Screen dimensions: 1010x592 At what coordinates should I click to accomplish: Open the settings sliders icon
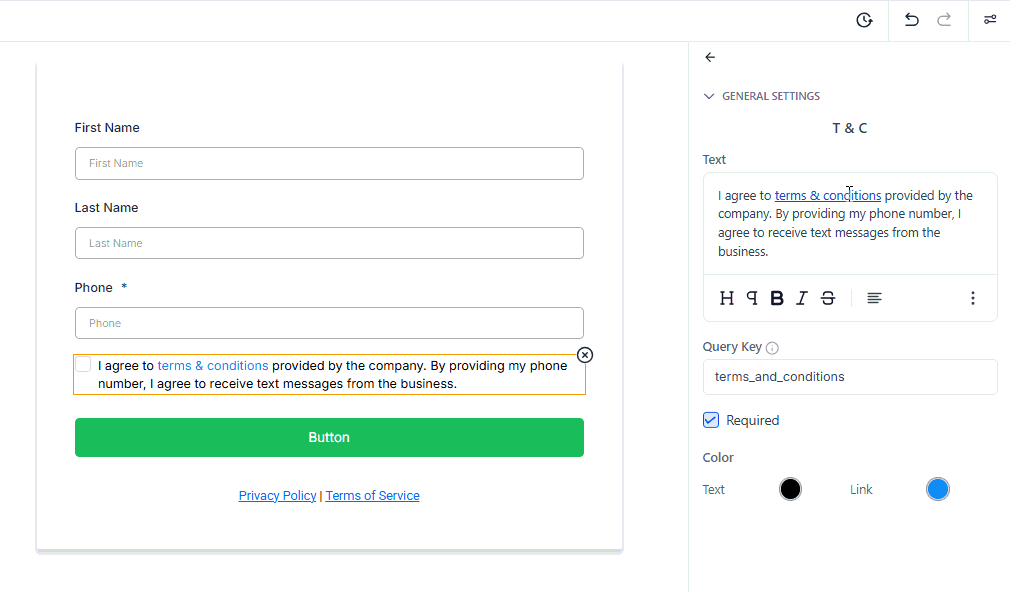[x=990, y=20]
